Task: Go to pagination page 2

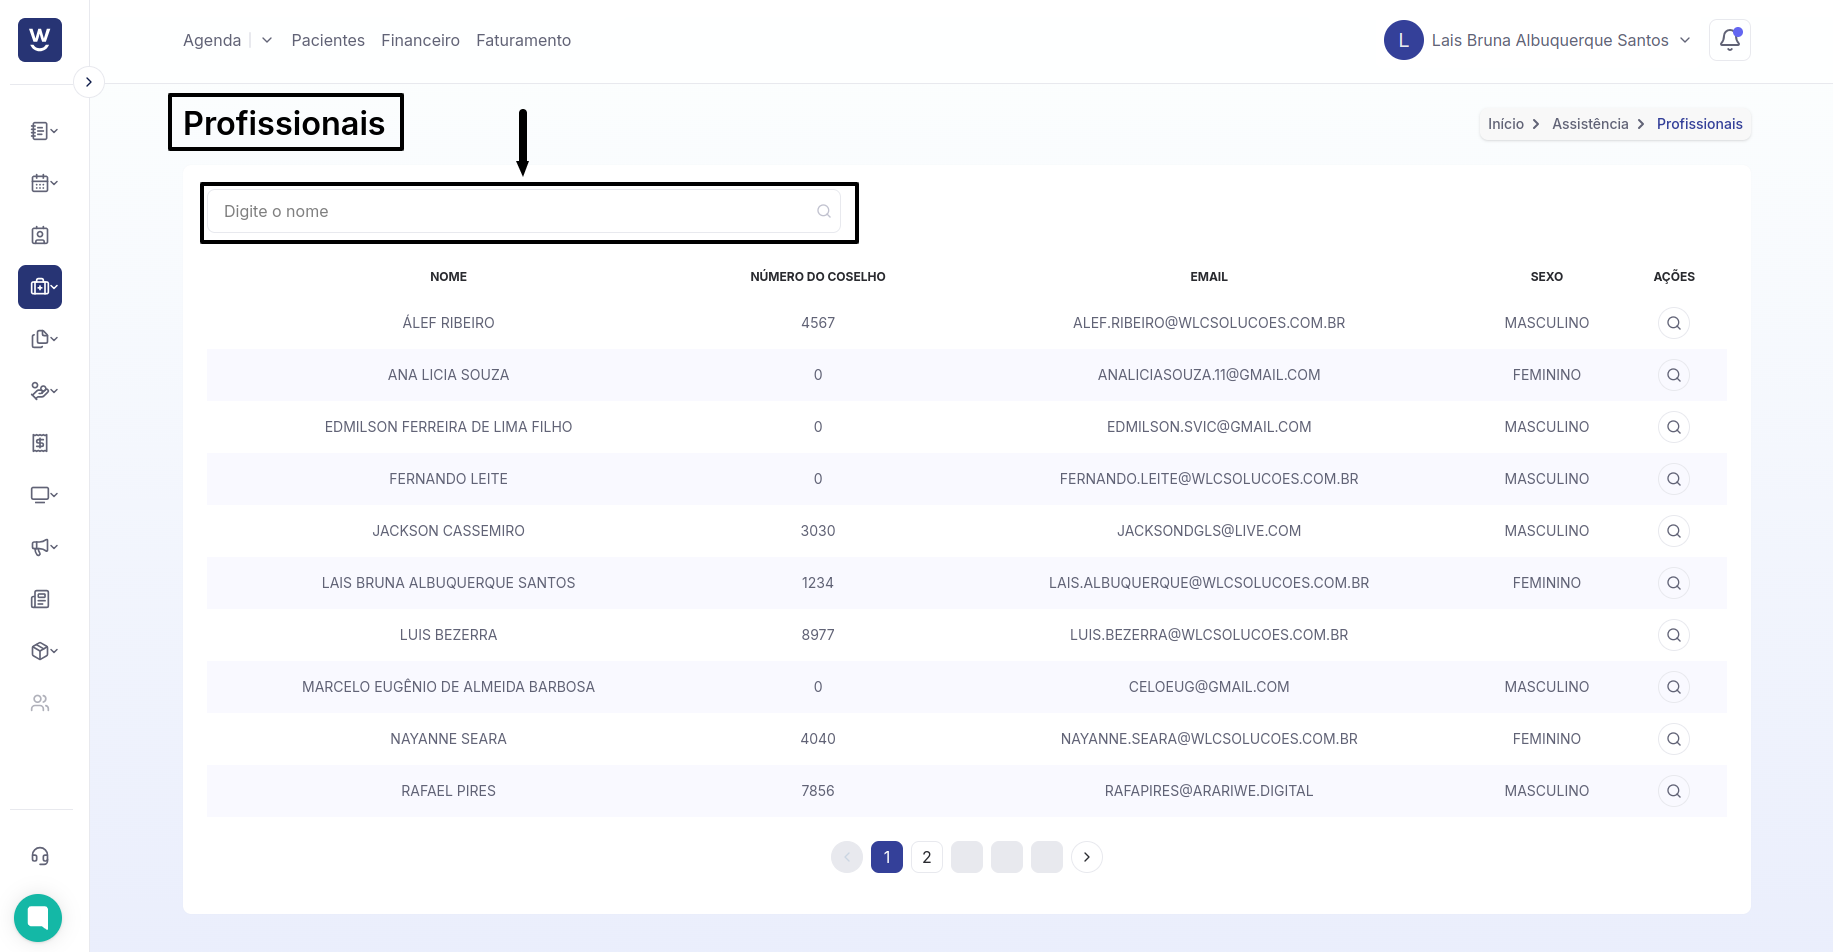Action: pos(927,857)
